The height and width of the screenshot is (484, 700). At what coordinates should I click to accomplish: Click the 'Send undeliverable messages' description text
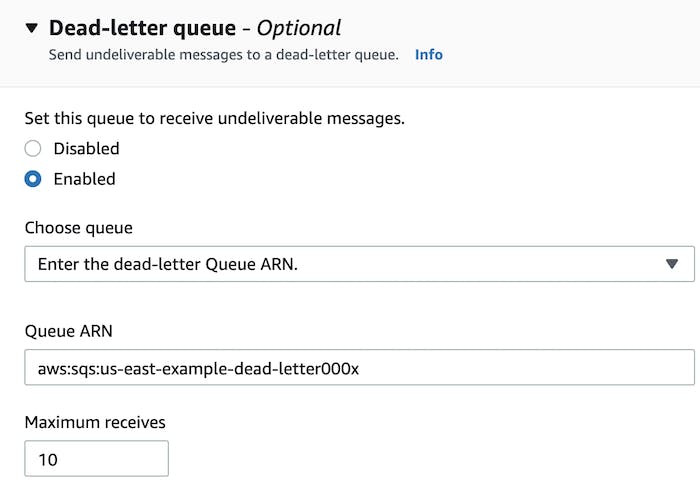pos(224,54)
